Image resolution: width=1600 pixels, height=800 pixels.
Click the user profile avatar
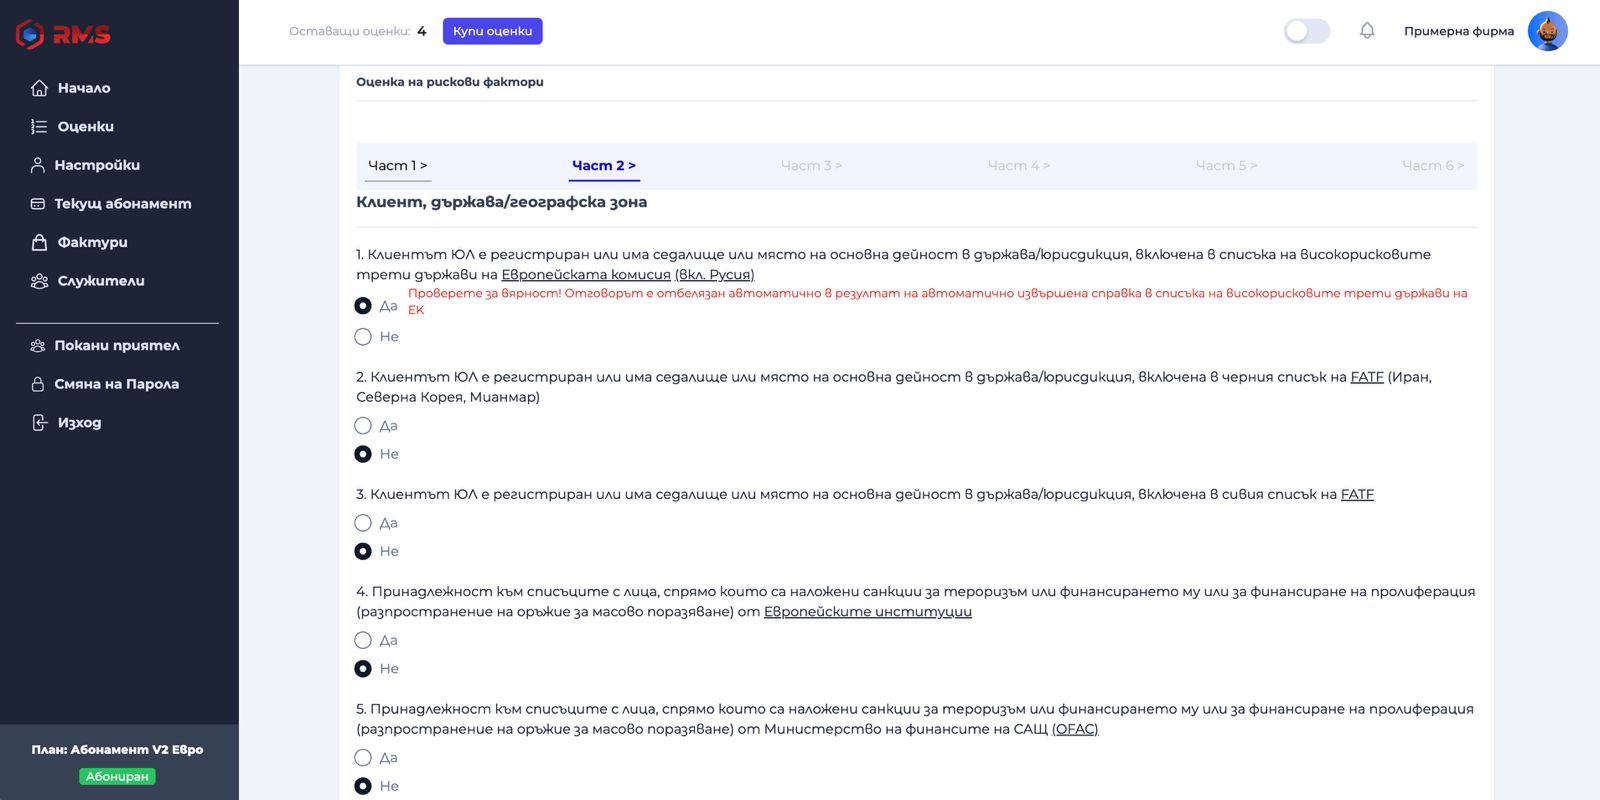pyautogui.click(x=1547, y=31)
